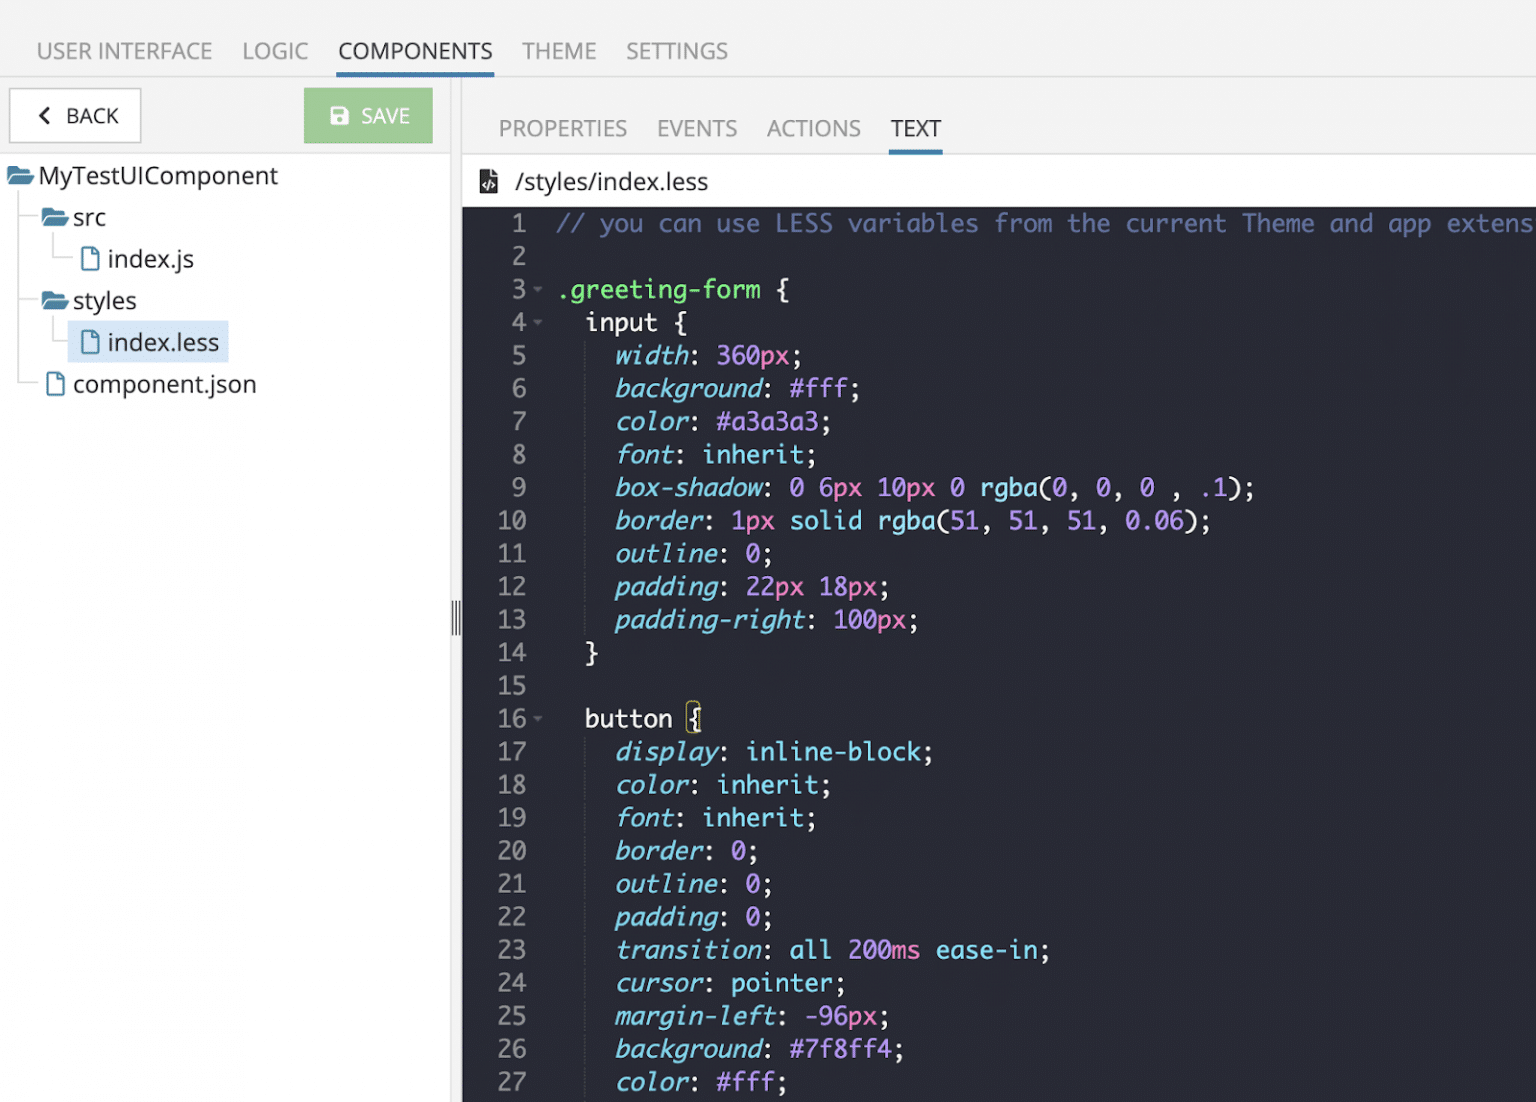Click the file icon beside /styles/index.less path
Viewport: 1536px width, 1102px height.
point(489,181)
